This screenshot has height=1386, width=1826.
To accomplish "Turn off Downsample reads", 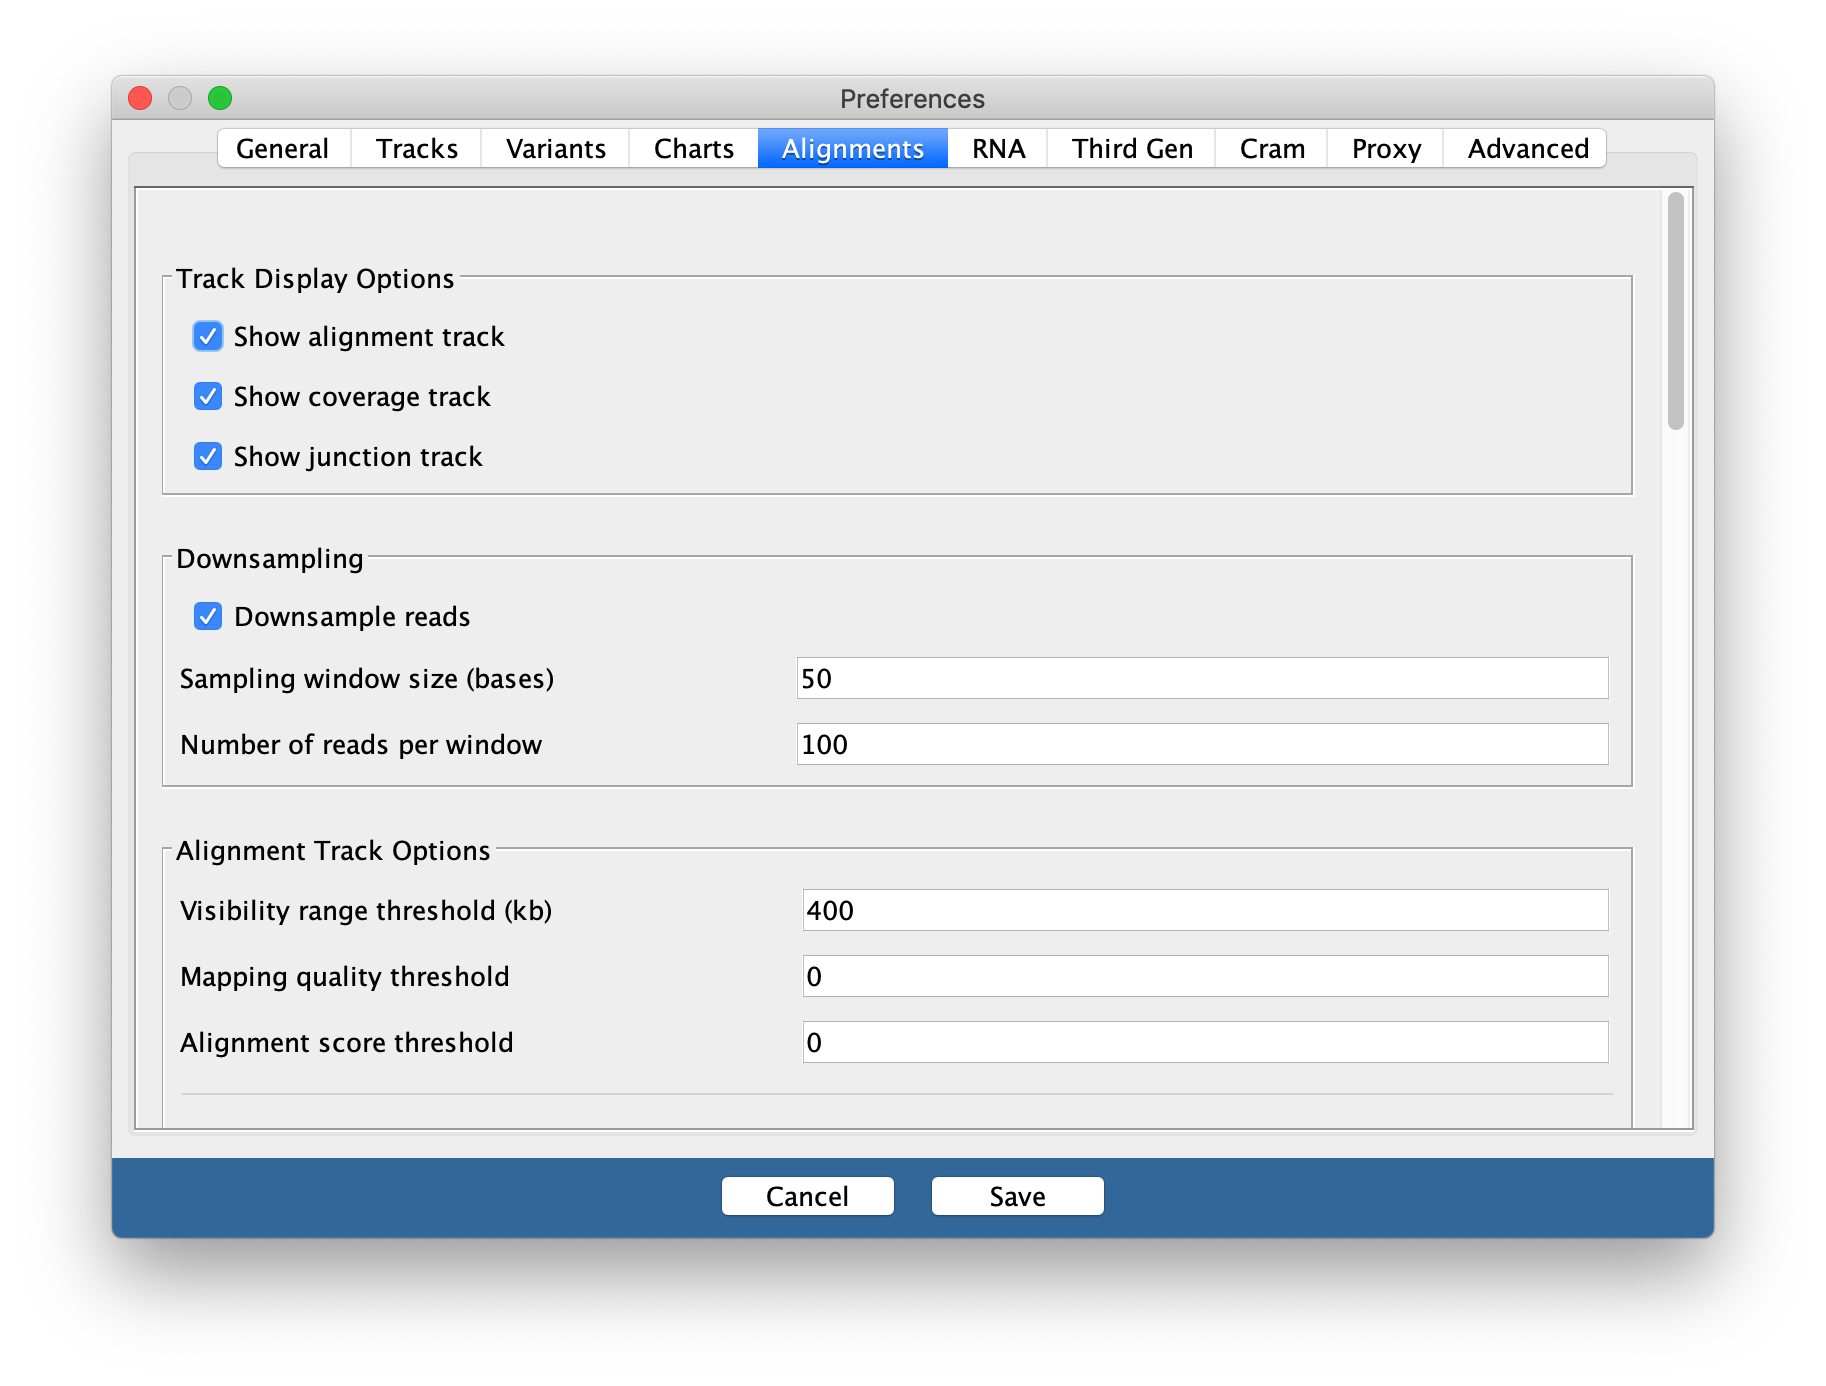I will pos(208,617).
